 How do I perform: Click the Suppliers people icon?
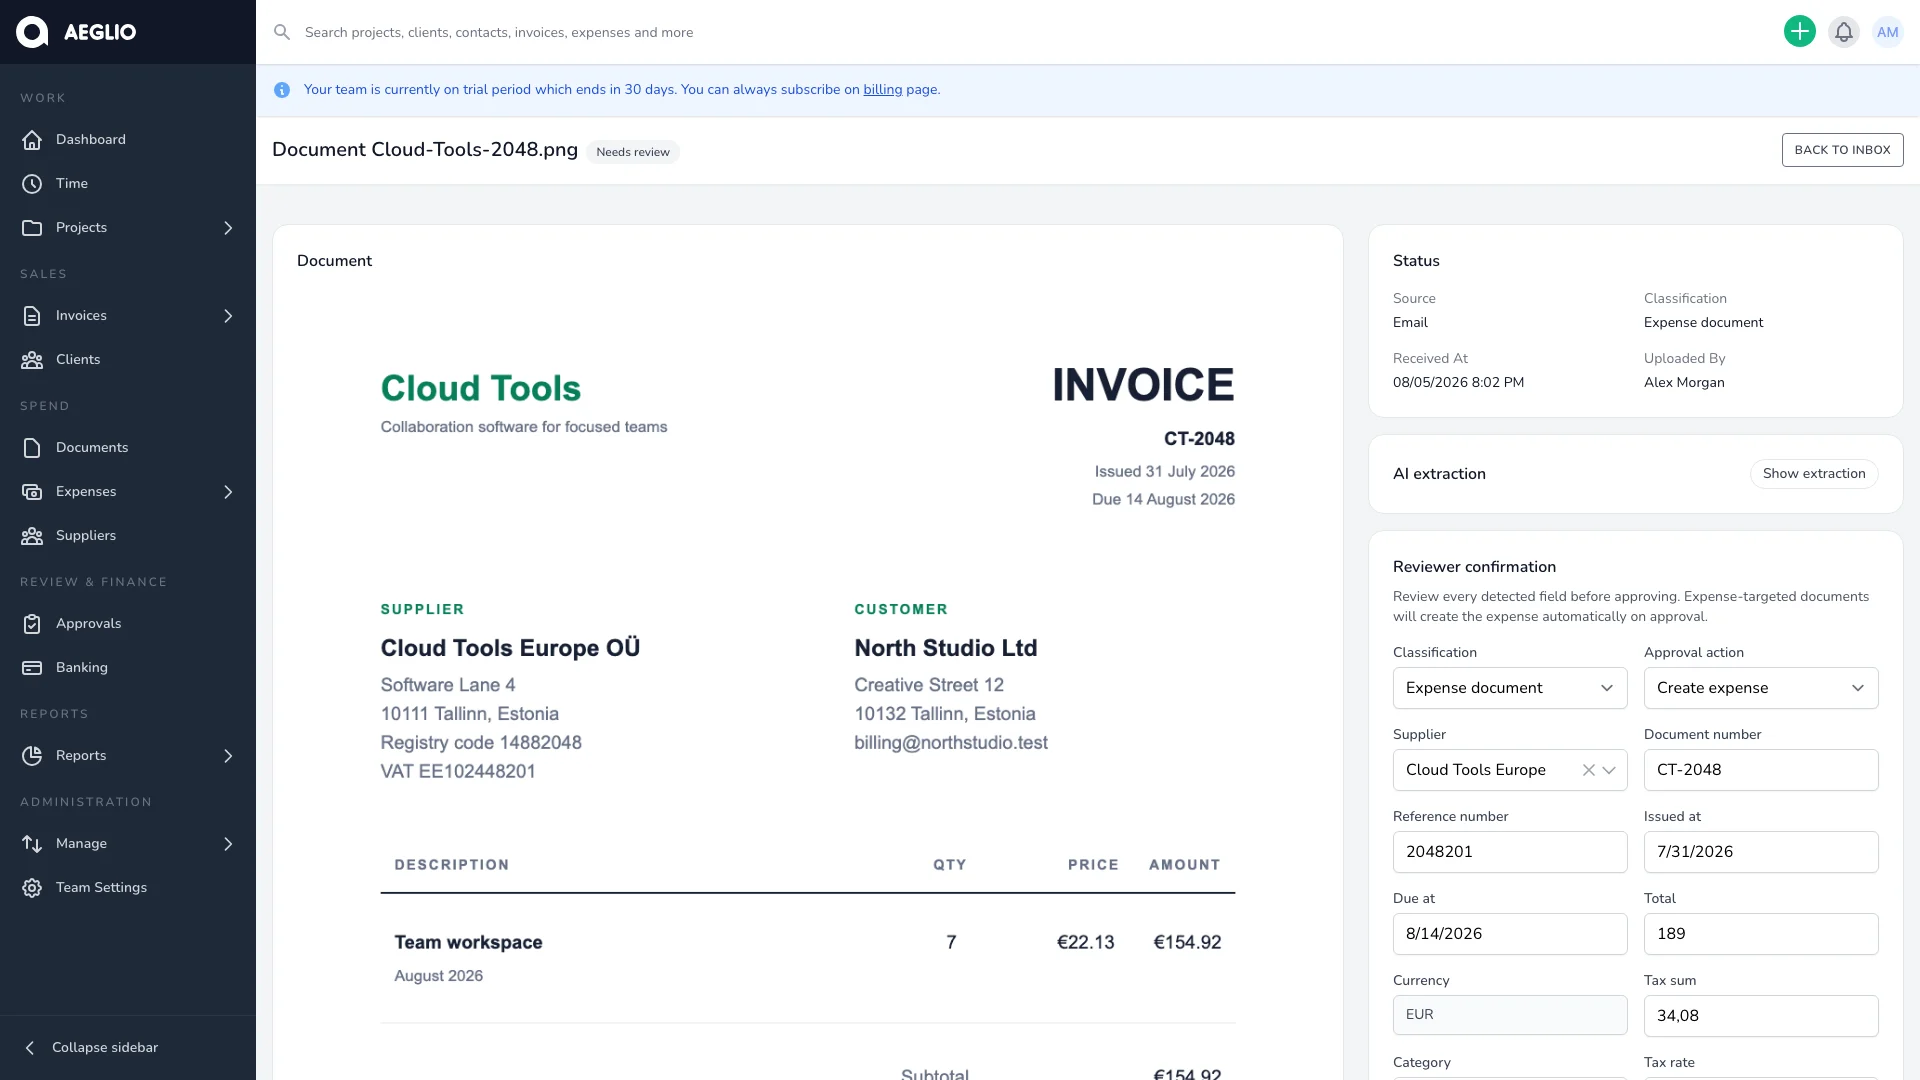(x=32, y=536)
